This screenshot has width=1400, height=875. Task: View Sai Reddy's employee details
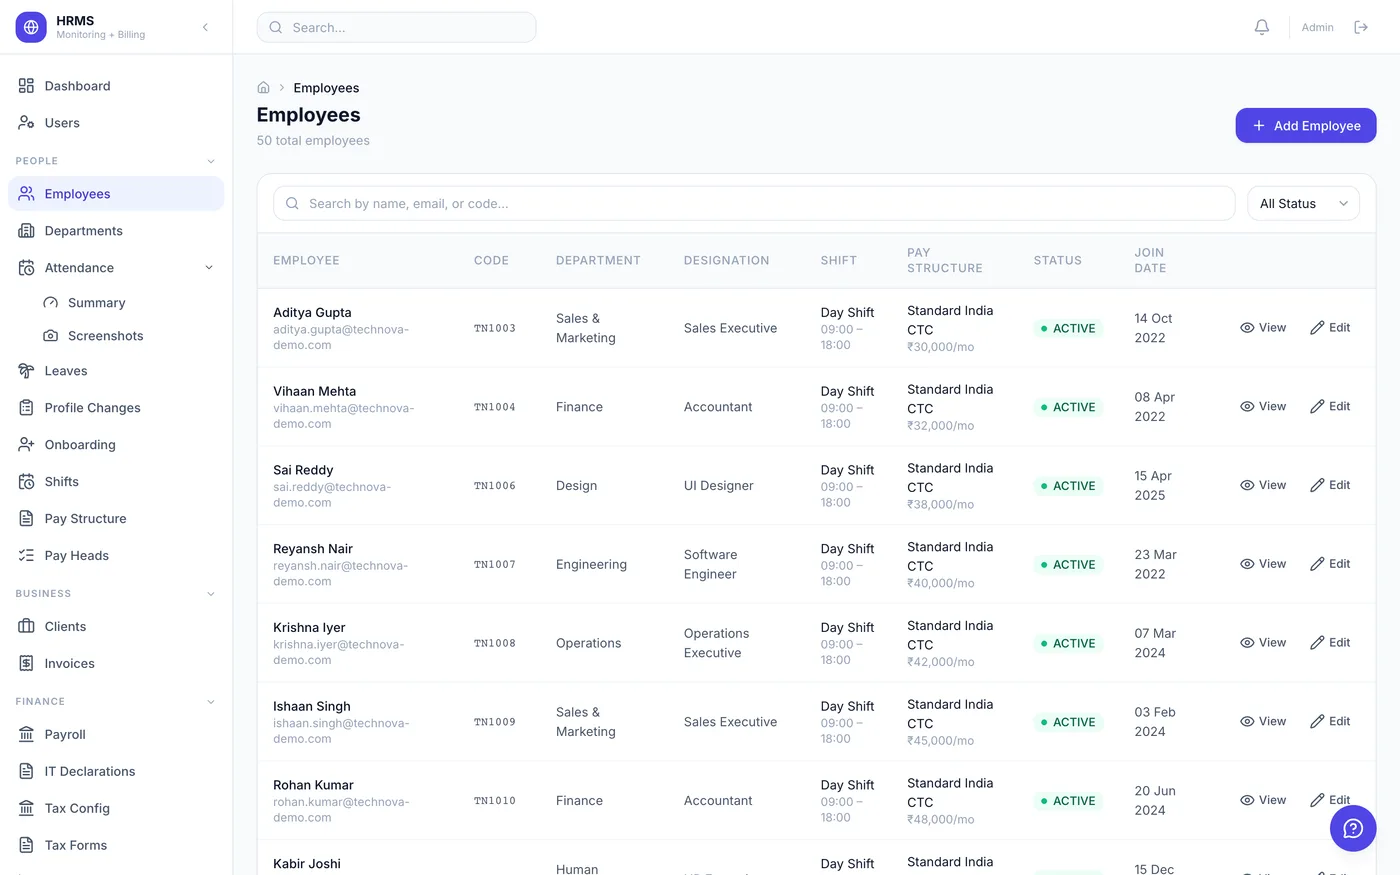coord(1263,486)
